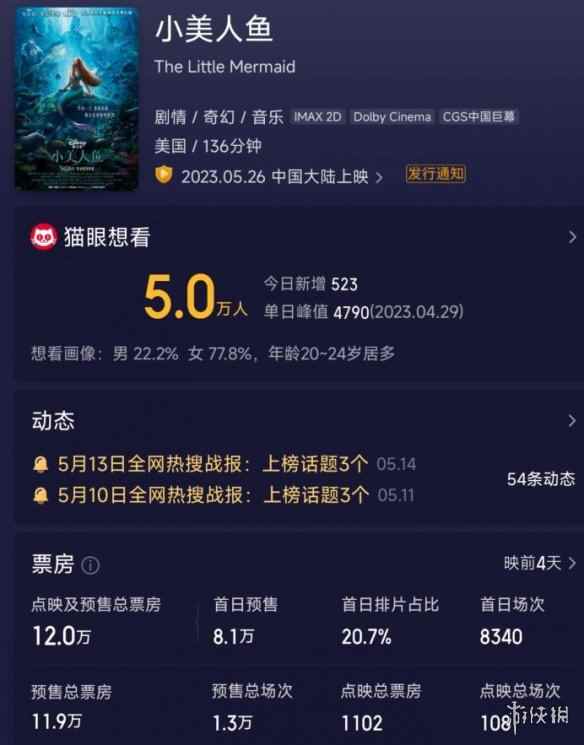
Task: Open The Little Mermaid poster thumbnail
Action: point(77,98)
